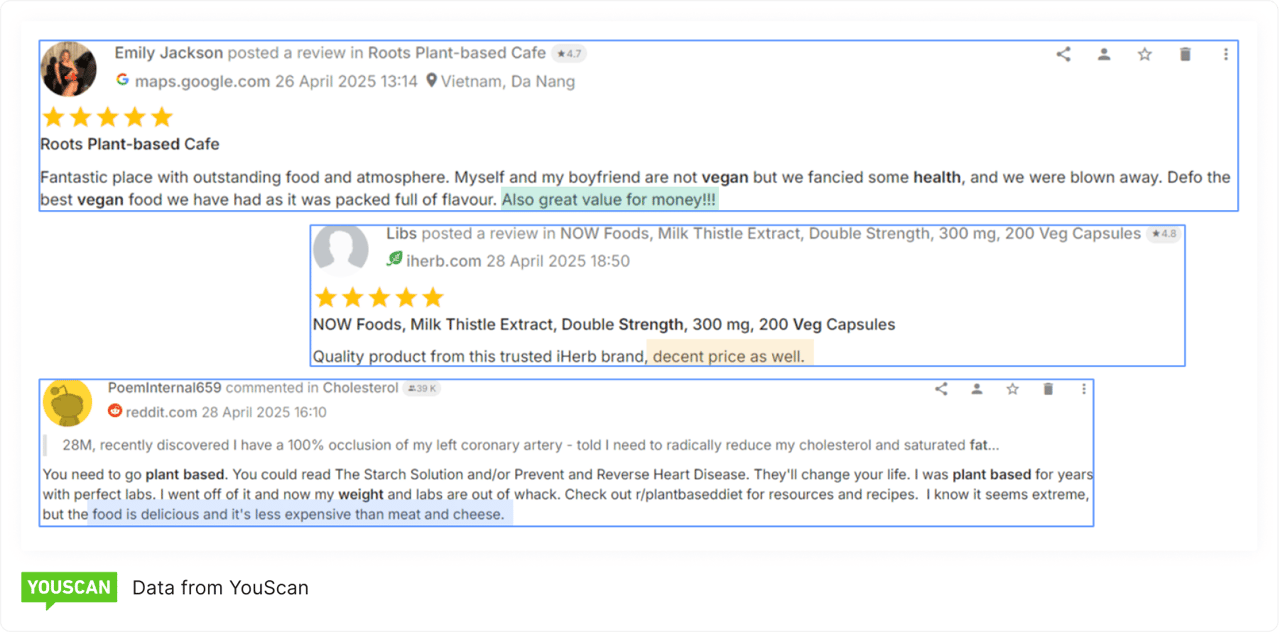Toggle the favorite star on Emily Jackson's review
Screen dimensions: 1280x632
pyautogui.click(x=1145, y=55)
